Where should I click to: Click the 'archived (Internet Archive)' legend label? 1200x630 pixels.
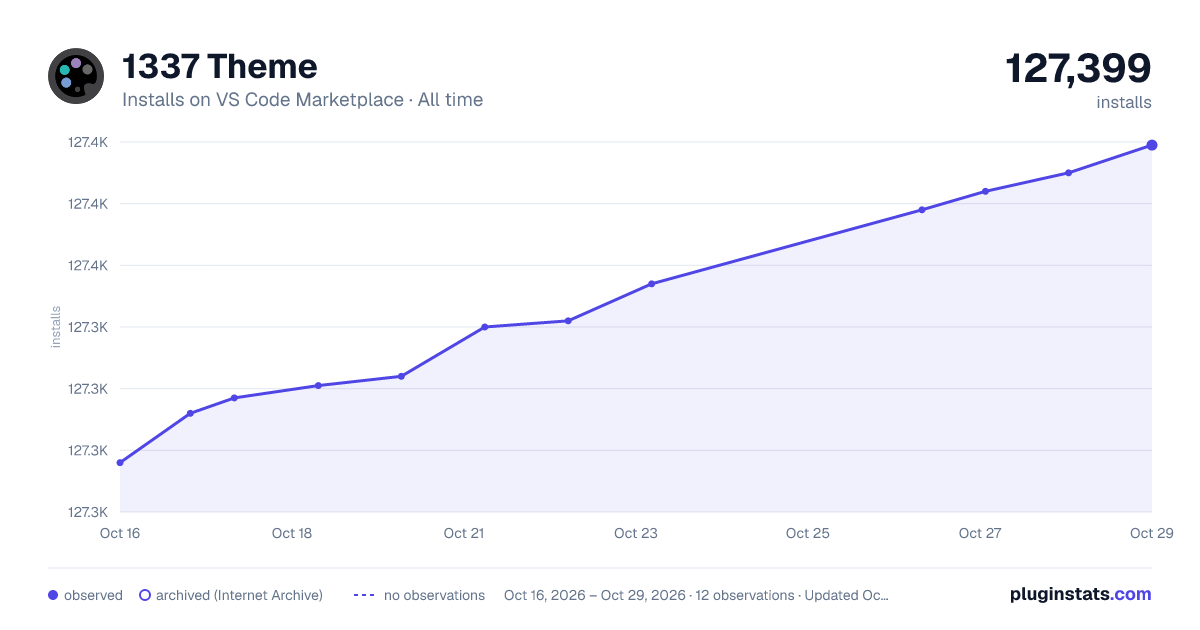tap(239, 595)
